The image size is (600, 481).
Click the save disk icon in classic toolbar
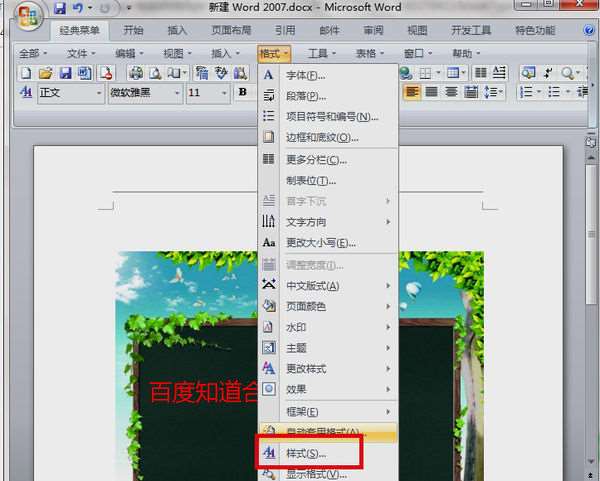tap(66, 73)
